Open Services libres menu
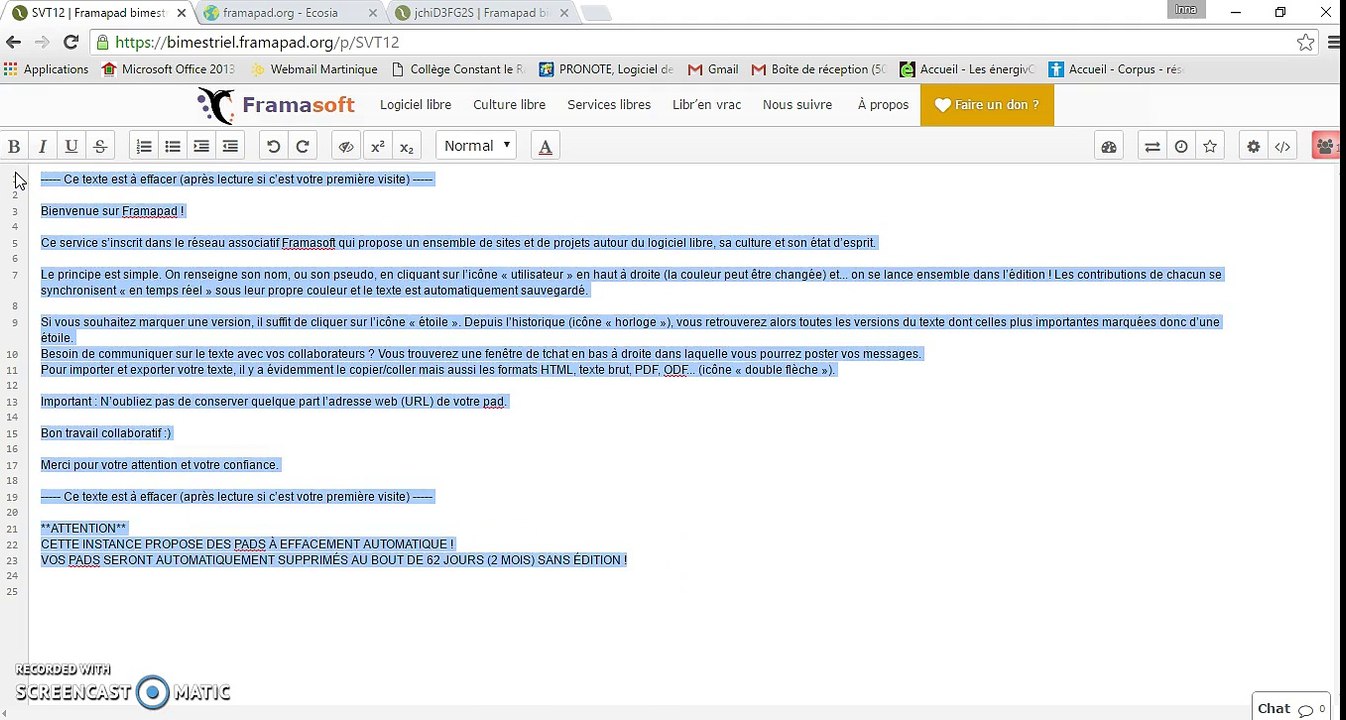The width and height of the screenshot is (1346, 720). coord(609,104)
